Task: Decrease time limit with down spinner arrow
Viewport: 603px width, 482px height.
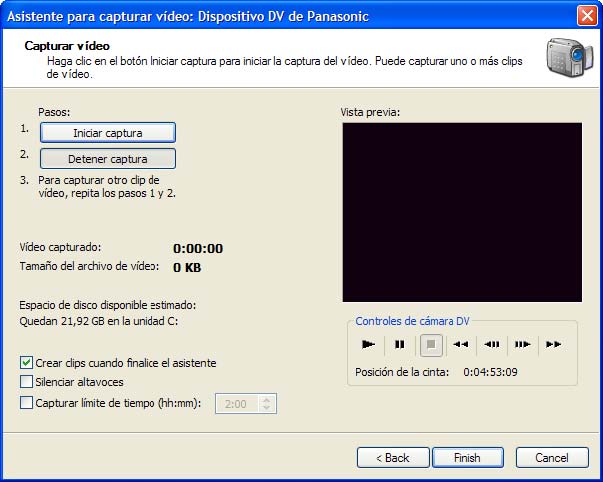Action: tap(267, 408)
